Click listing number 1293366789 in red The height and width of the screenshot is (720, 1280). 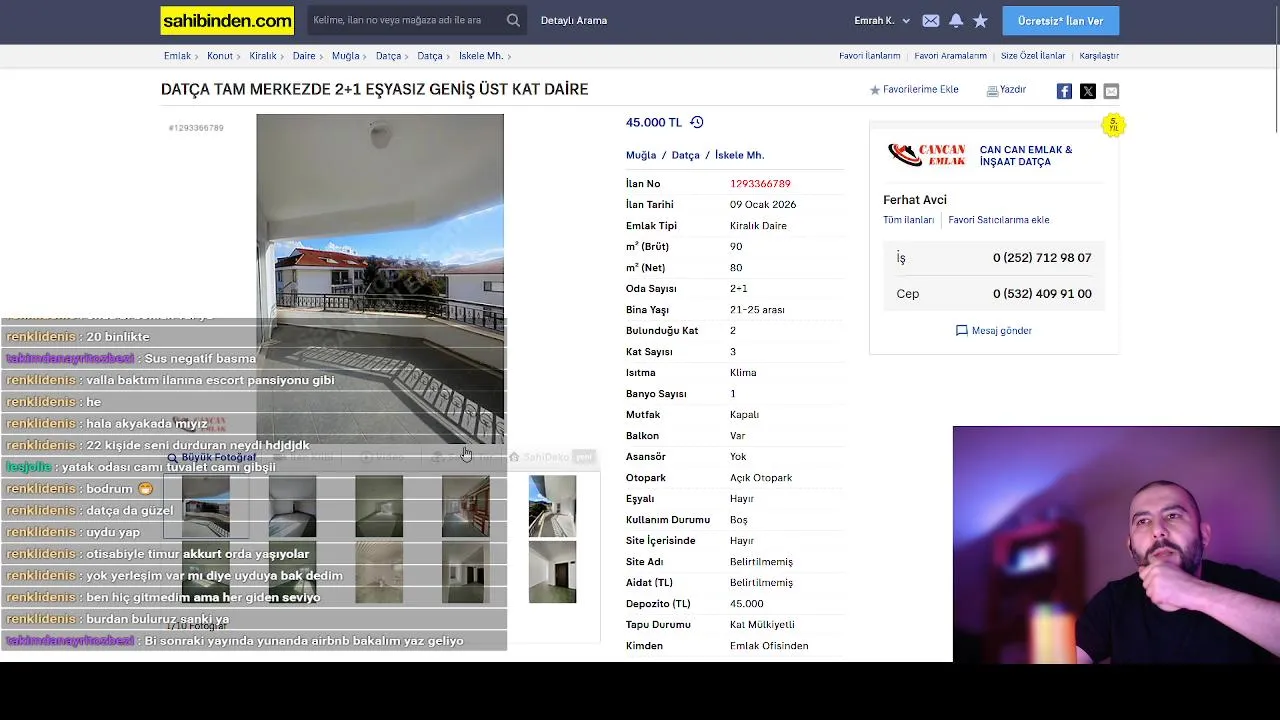[760, 184]
